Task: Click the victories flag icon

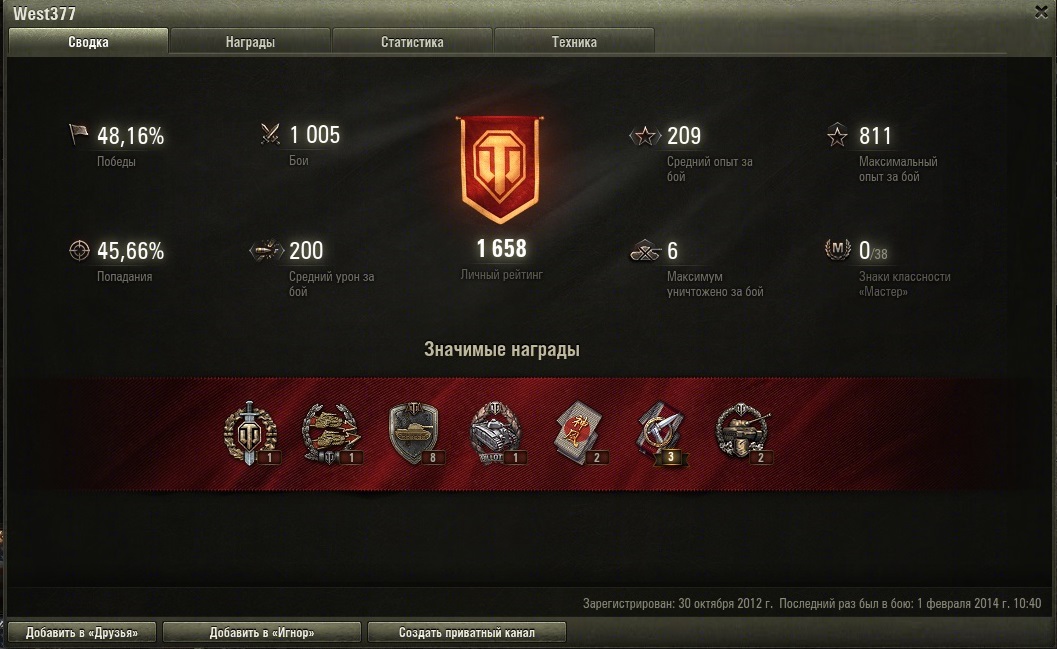Action: (78, 134)
